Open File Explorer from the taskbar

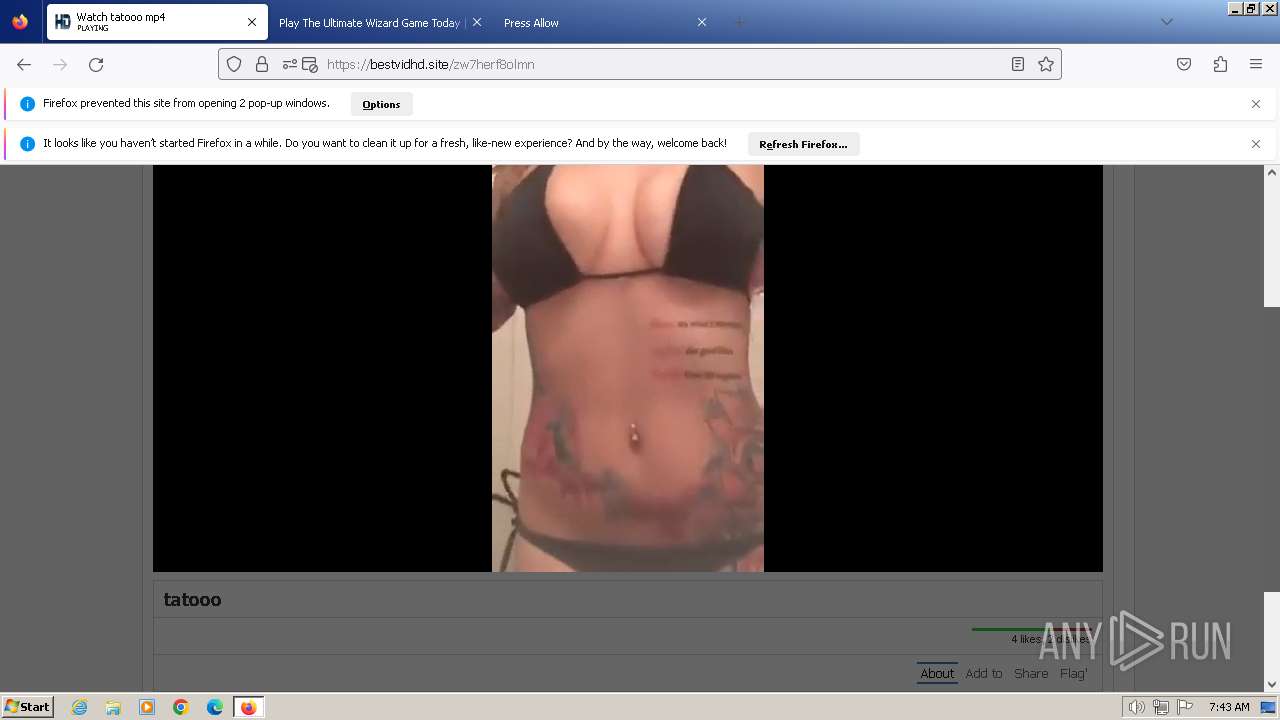[113, 707]
